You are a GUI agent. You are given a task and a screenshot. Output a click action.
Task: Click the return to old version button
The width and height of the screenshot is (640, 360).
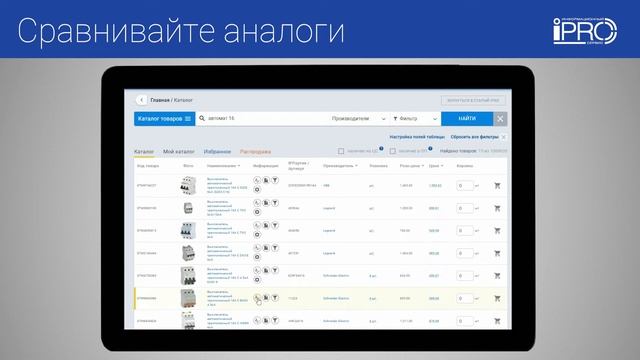[x=473, y=100]
